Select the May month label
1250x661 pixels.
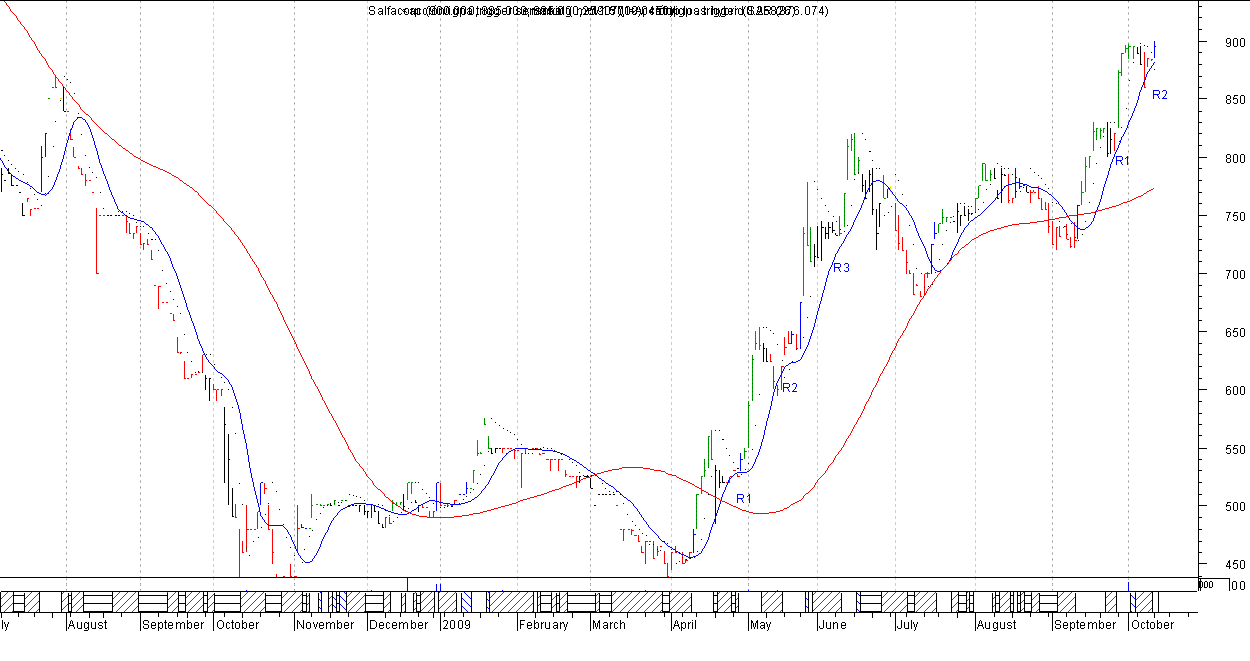point(760,625)
